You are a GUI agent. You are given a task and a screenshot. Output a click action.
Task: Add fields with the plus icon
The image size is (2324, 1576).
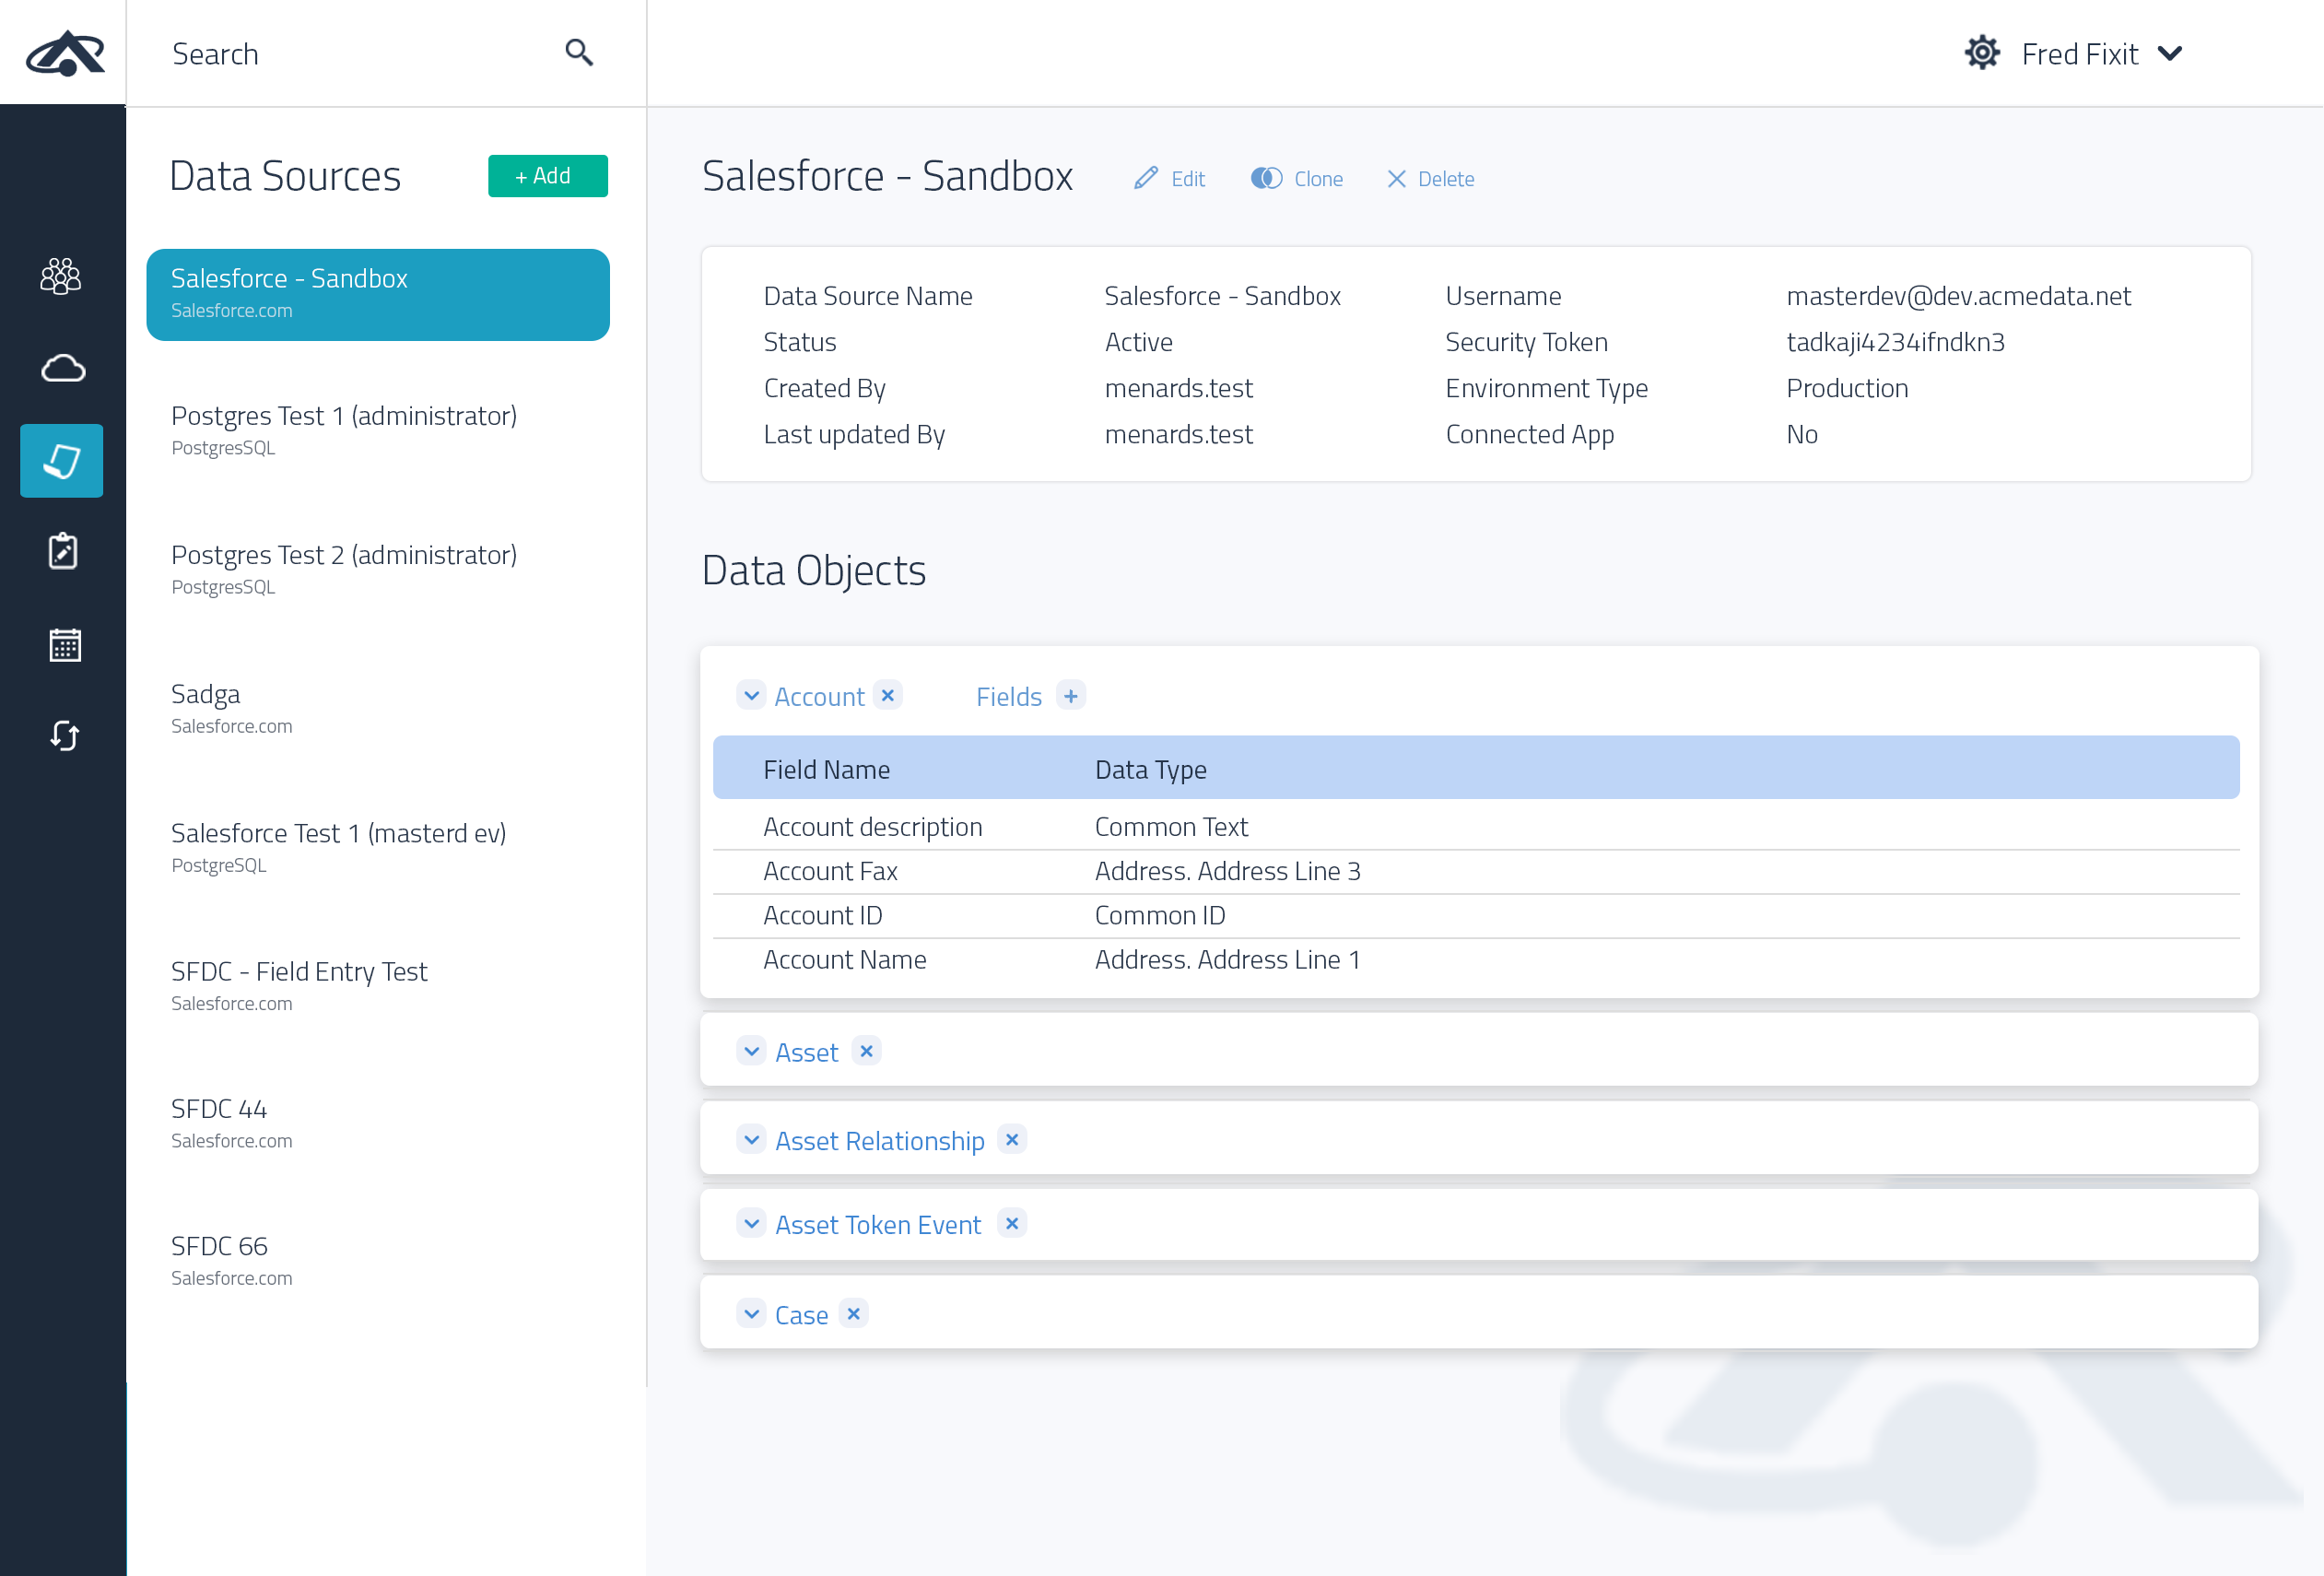point(1070,696)
